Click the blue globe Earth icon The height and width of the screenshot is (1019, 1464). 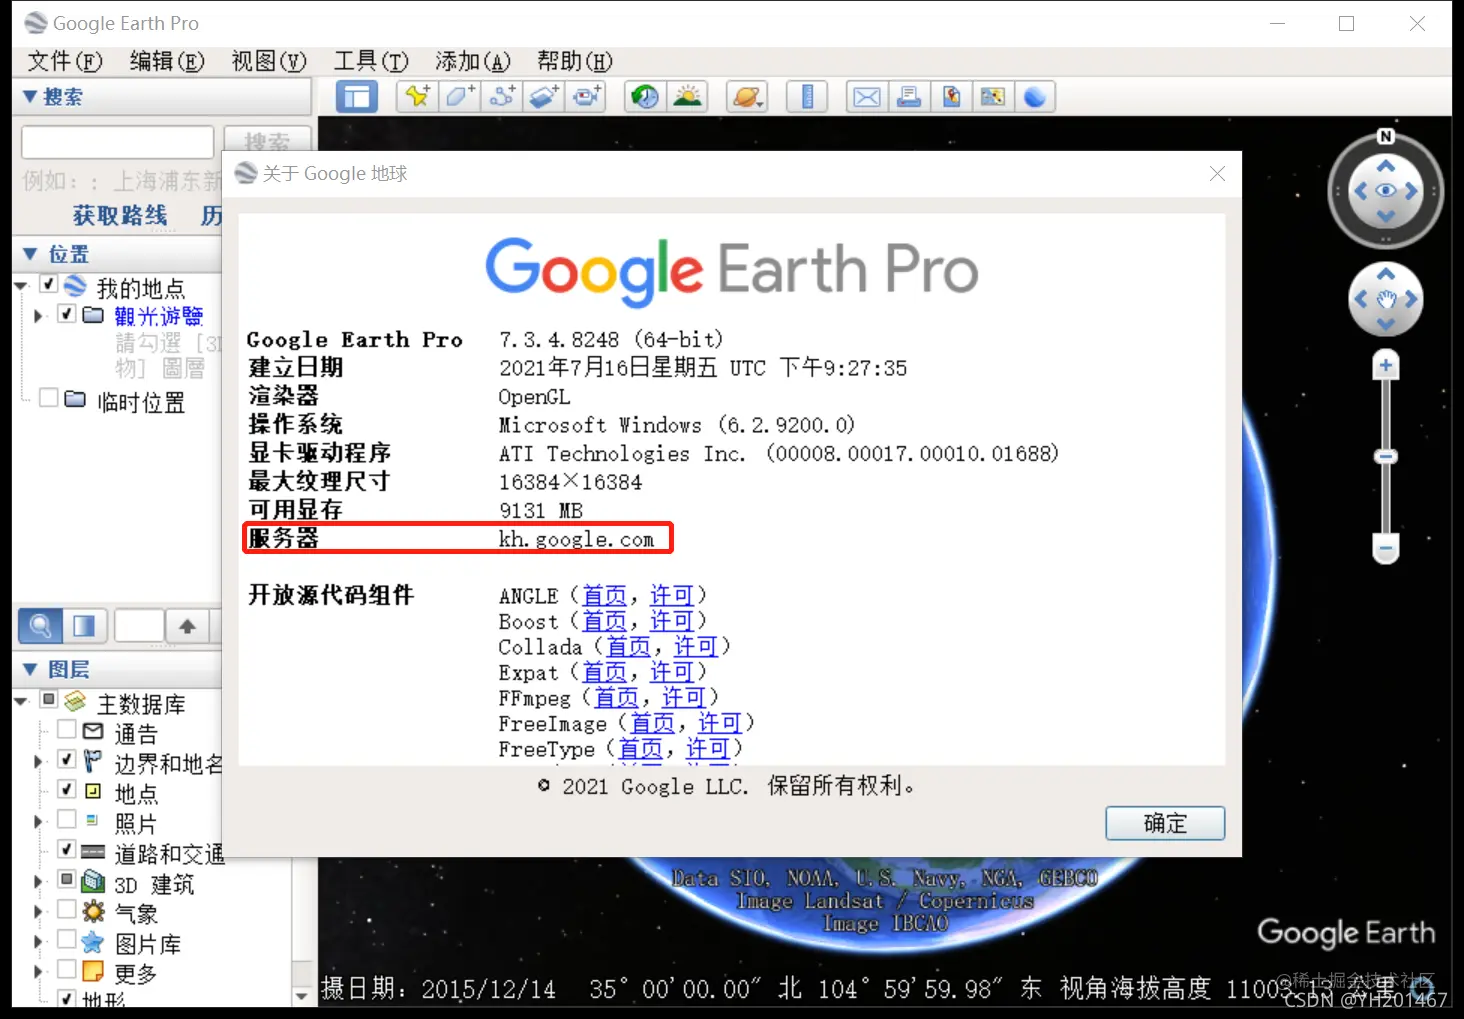pos(1035,97)
